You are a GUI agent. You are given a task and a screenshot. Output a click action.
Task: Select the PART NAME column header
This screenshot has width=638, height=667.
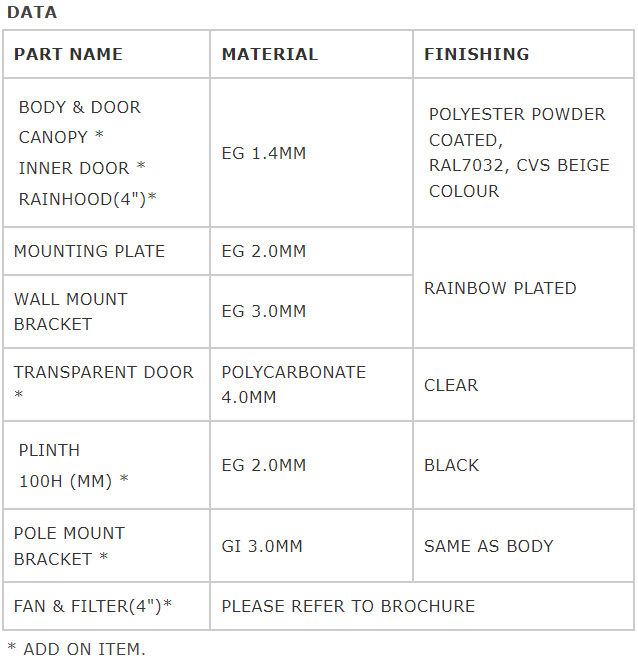[x=68, y=54]
